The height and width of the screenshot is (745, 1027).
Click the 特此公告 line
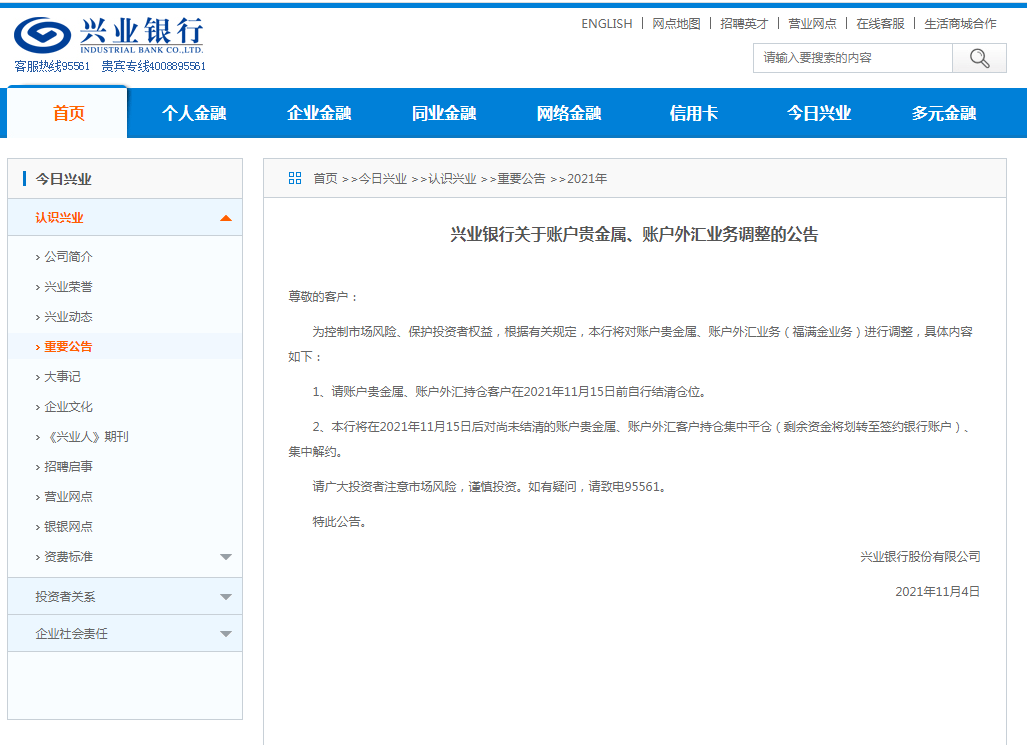[339, 522]
